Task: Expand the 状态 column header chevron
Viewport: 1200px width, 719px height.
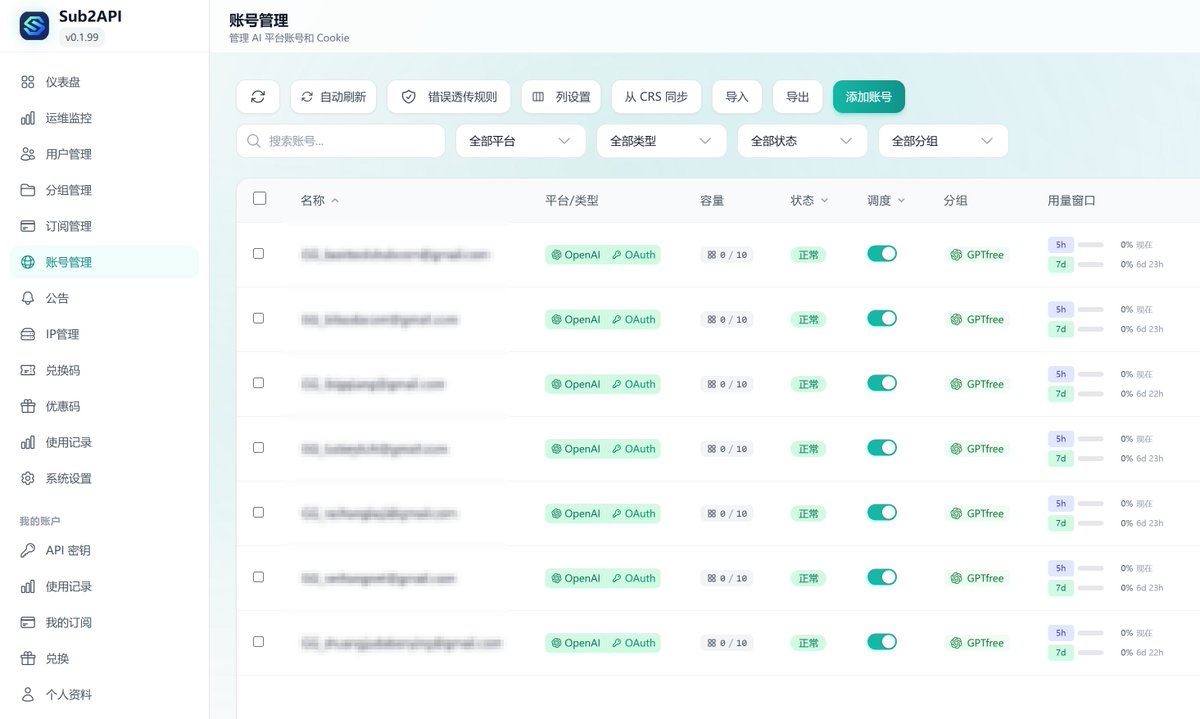Action: click(825, 201)
